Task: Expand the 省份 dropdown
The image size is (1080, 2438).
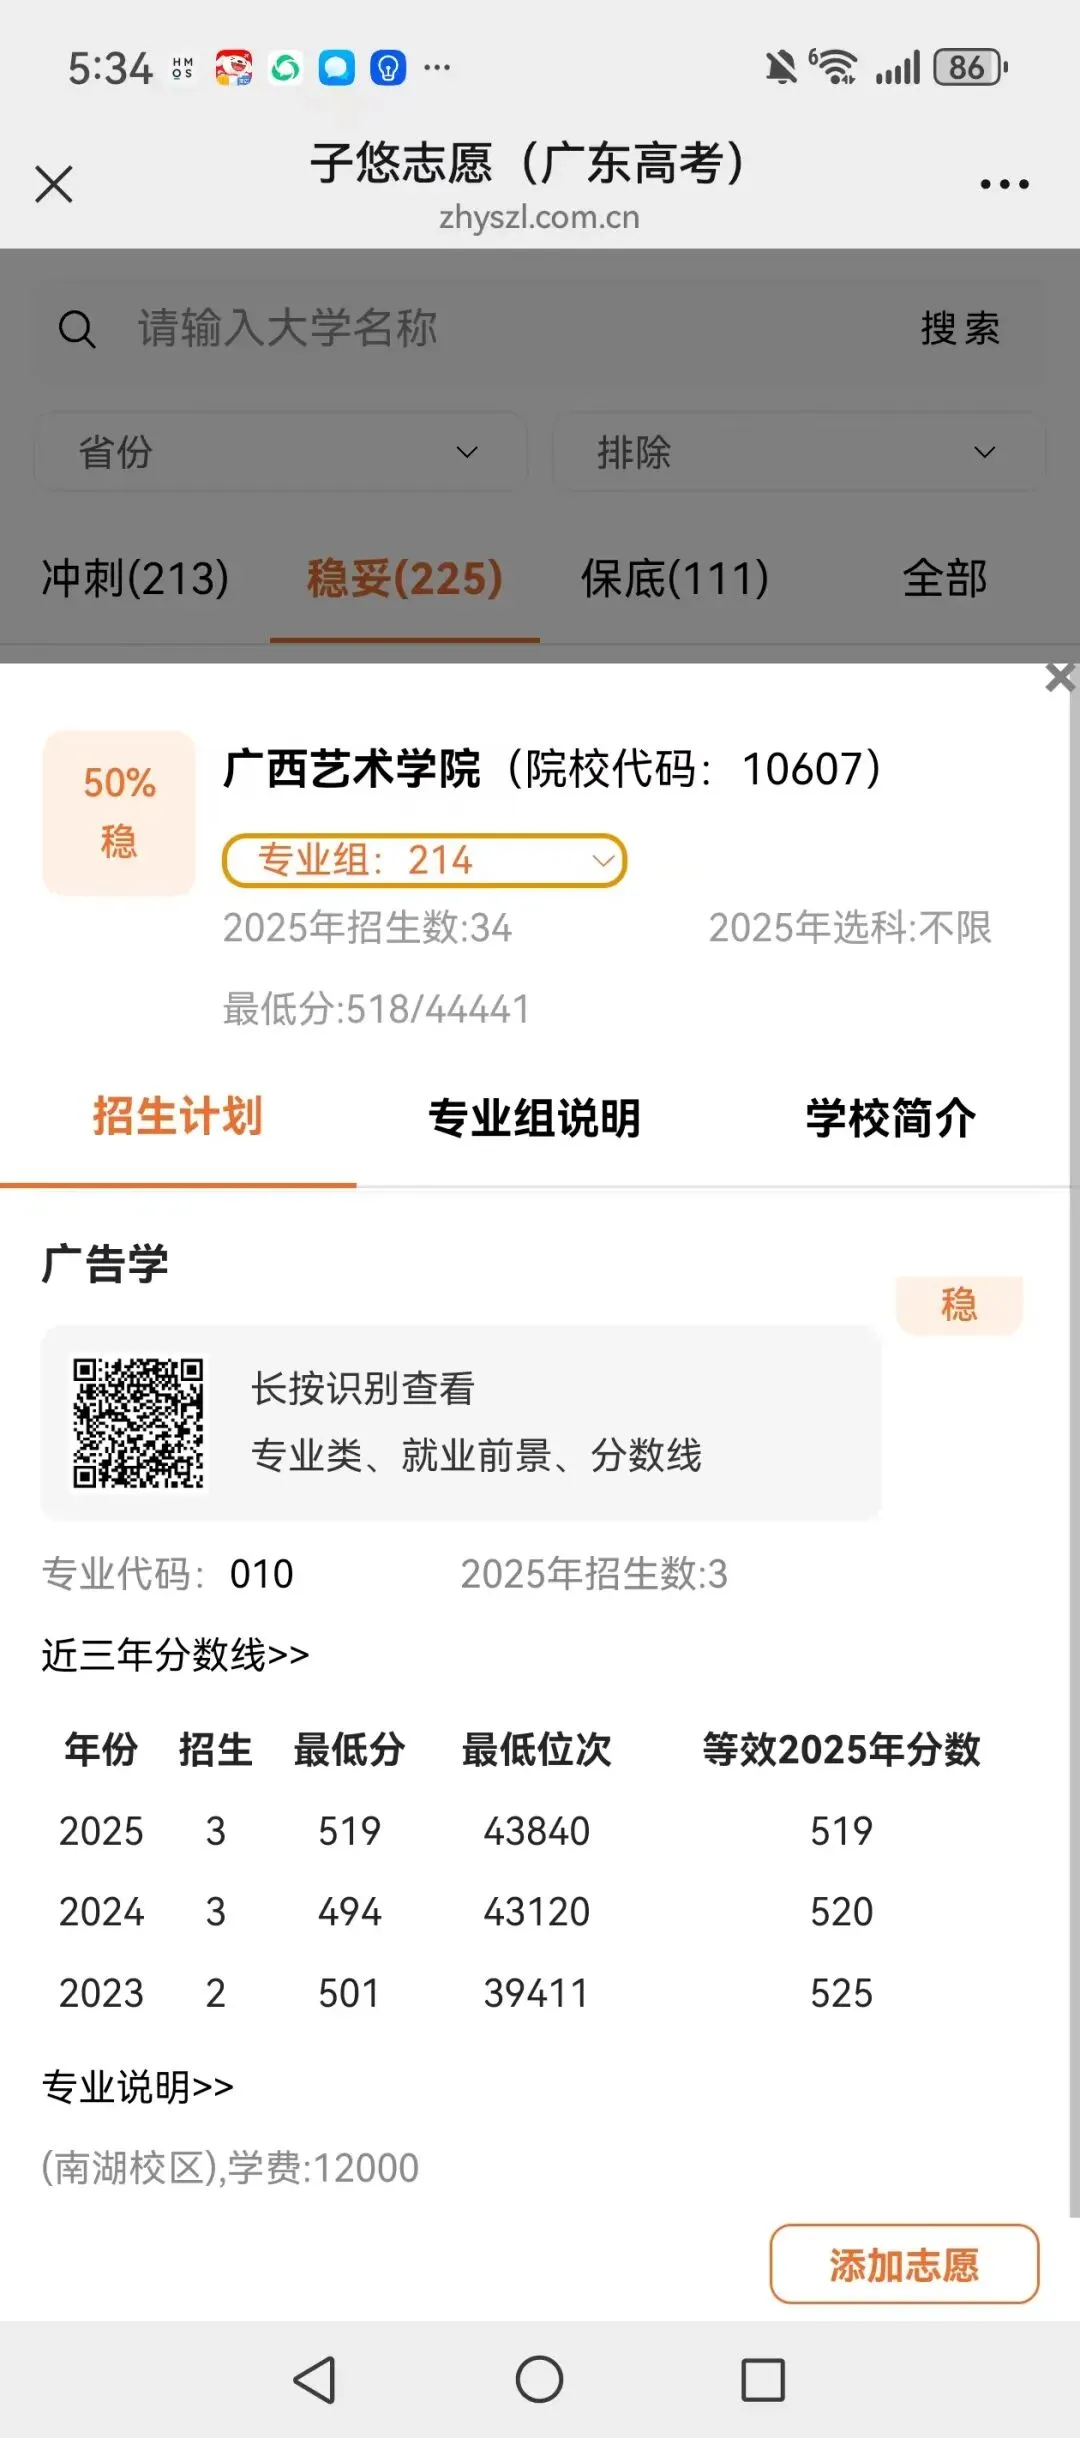Action: 281,452
